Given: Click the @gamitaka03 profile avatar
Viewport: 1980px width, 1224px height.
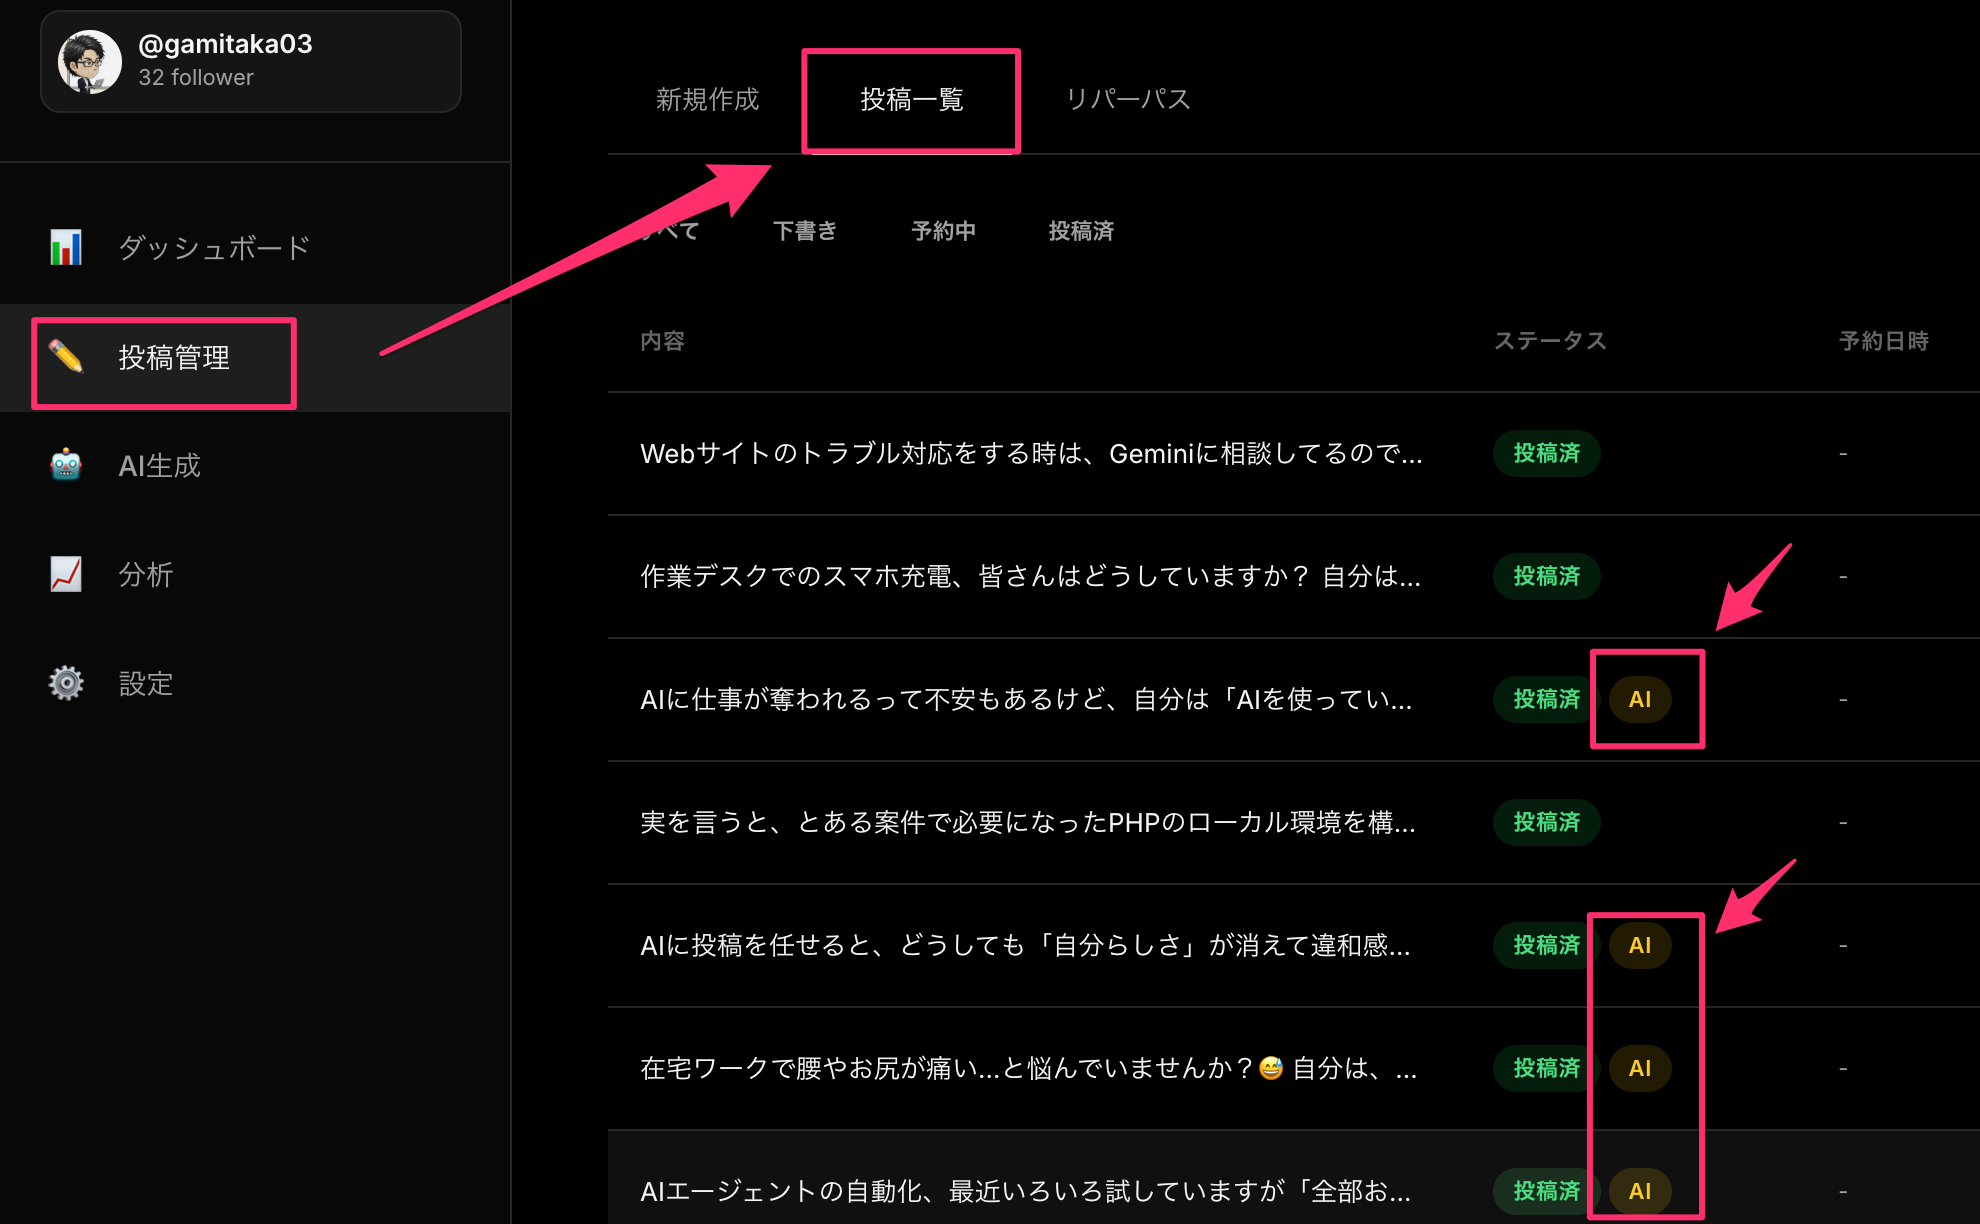Looking at the screenshot, I should coord(90,61).
